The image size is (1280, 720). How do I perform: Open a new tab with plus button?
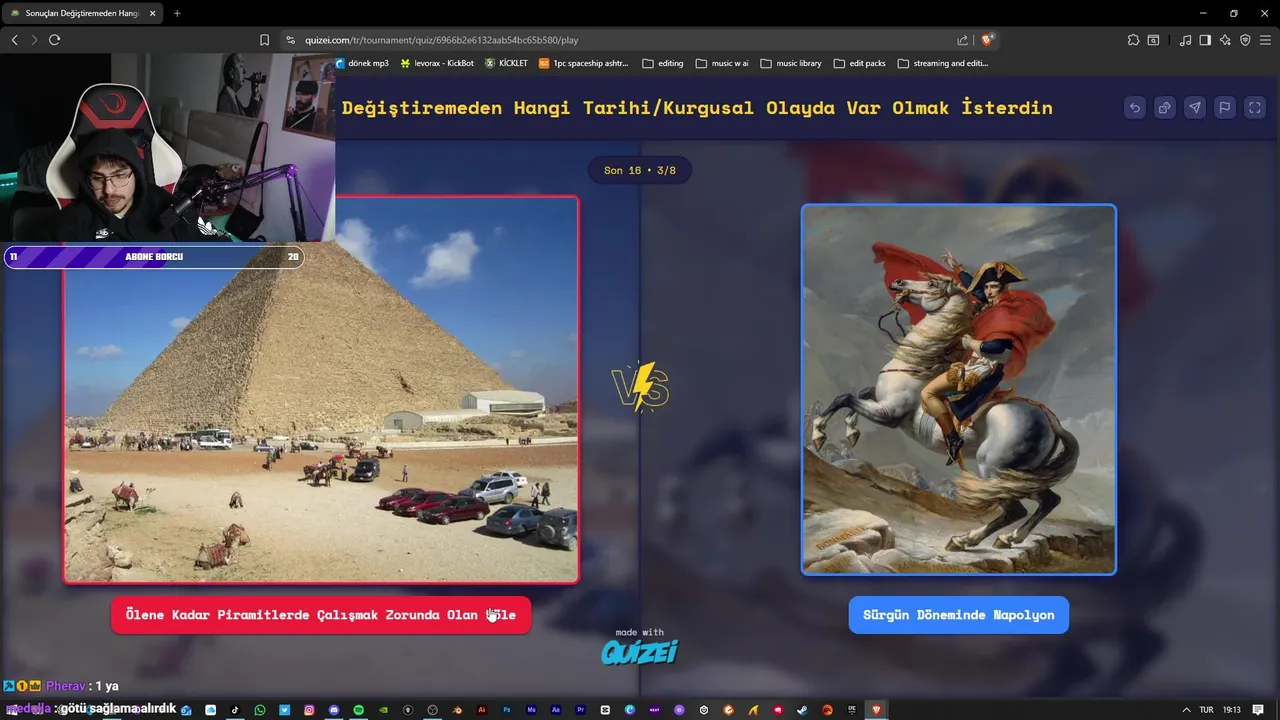pyautogui.click(x=177, y=13)
